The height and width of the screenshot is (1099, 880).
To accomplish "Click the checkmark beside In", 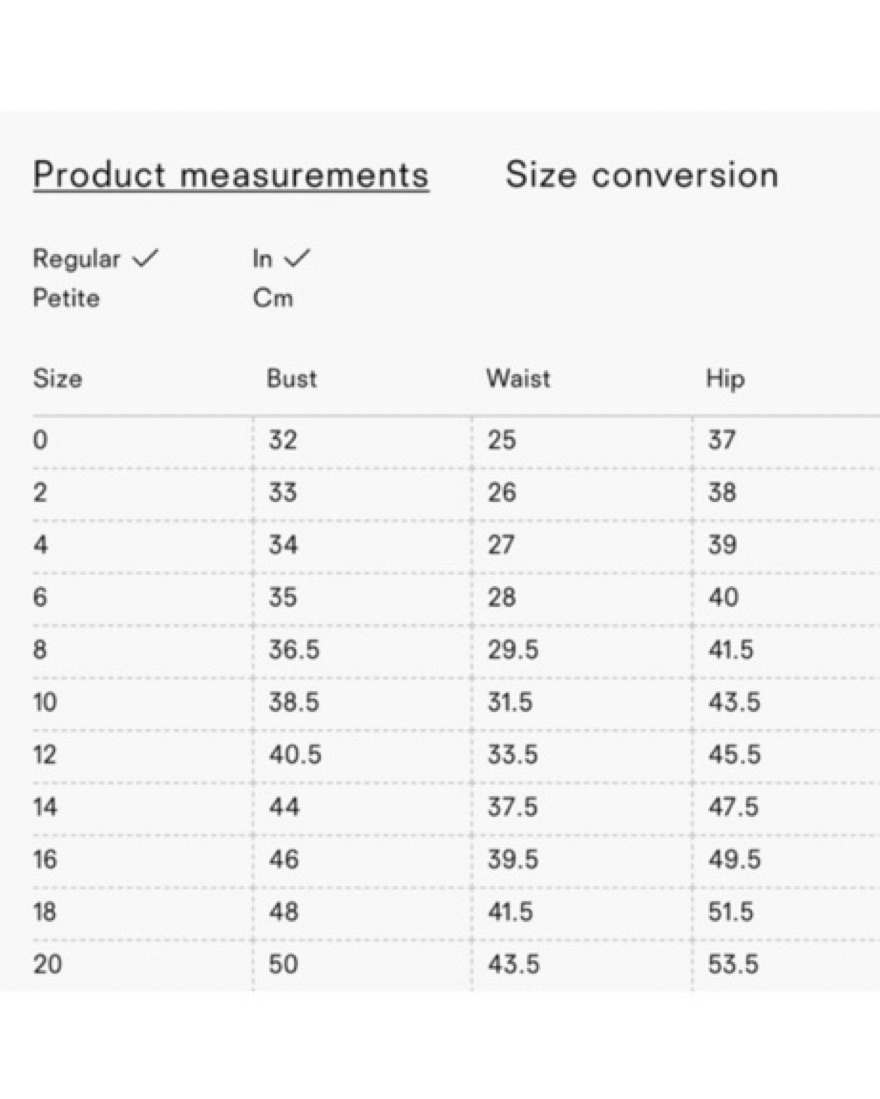I will (296, 259).
